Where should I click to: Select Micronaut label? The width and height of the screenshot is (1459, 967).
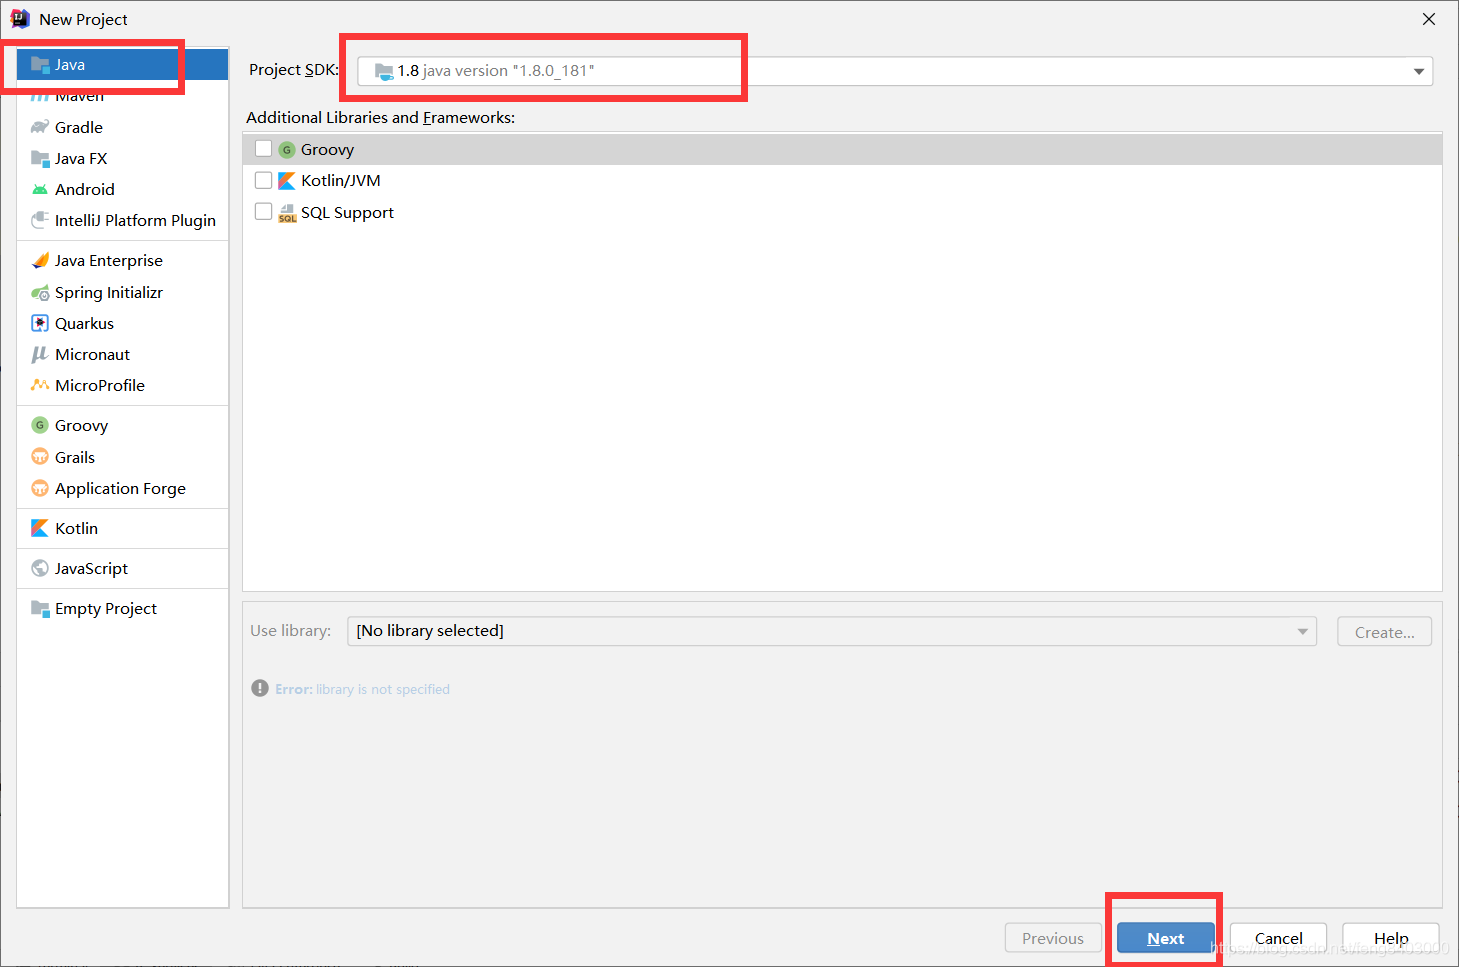[x=92, y=354]
